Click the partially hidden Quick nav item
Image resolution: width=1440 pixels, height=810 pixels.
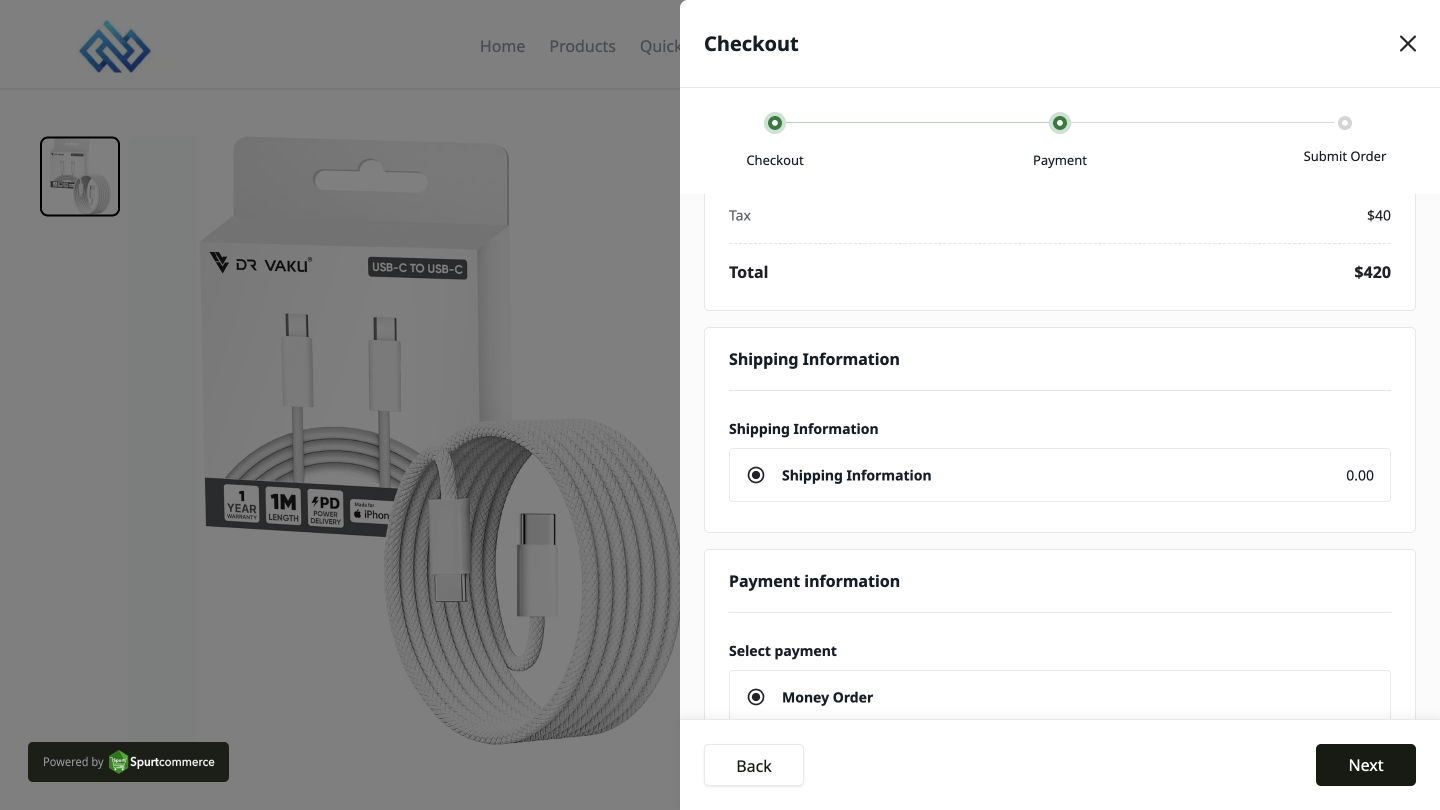tap(660, 46)
